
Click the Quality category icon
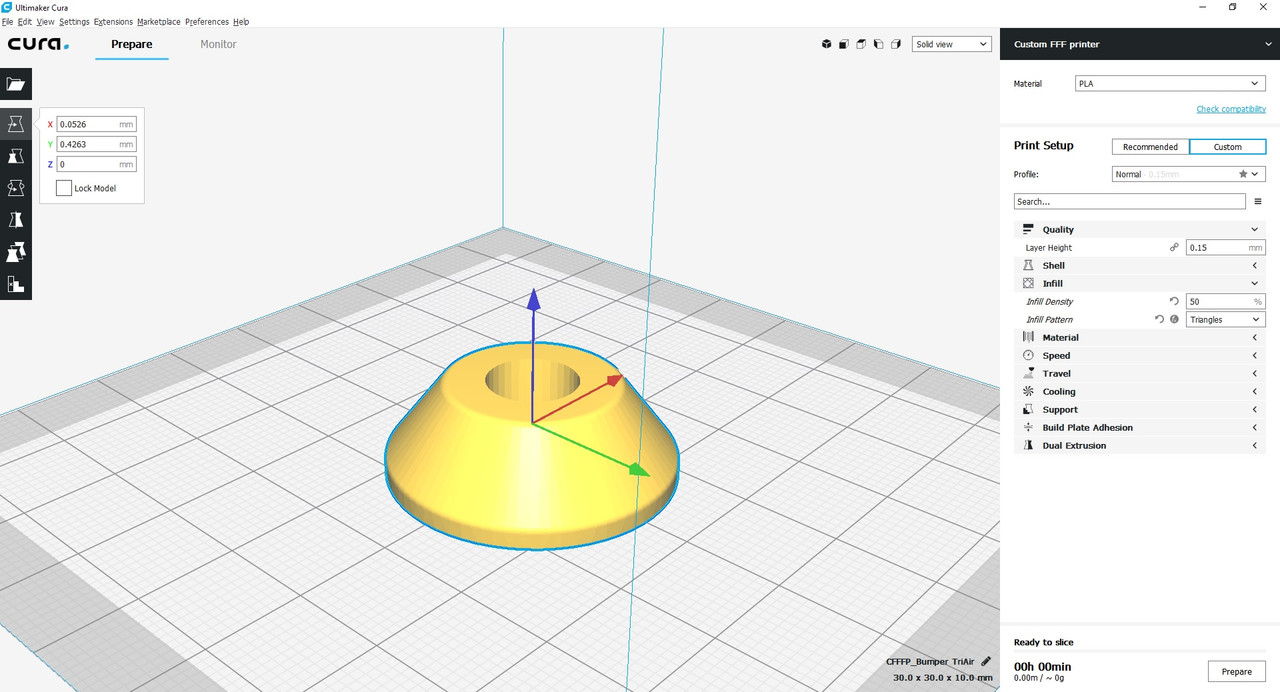(x=1028, y=229)
